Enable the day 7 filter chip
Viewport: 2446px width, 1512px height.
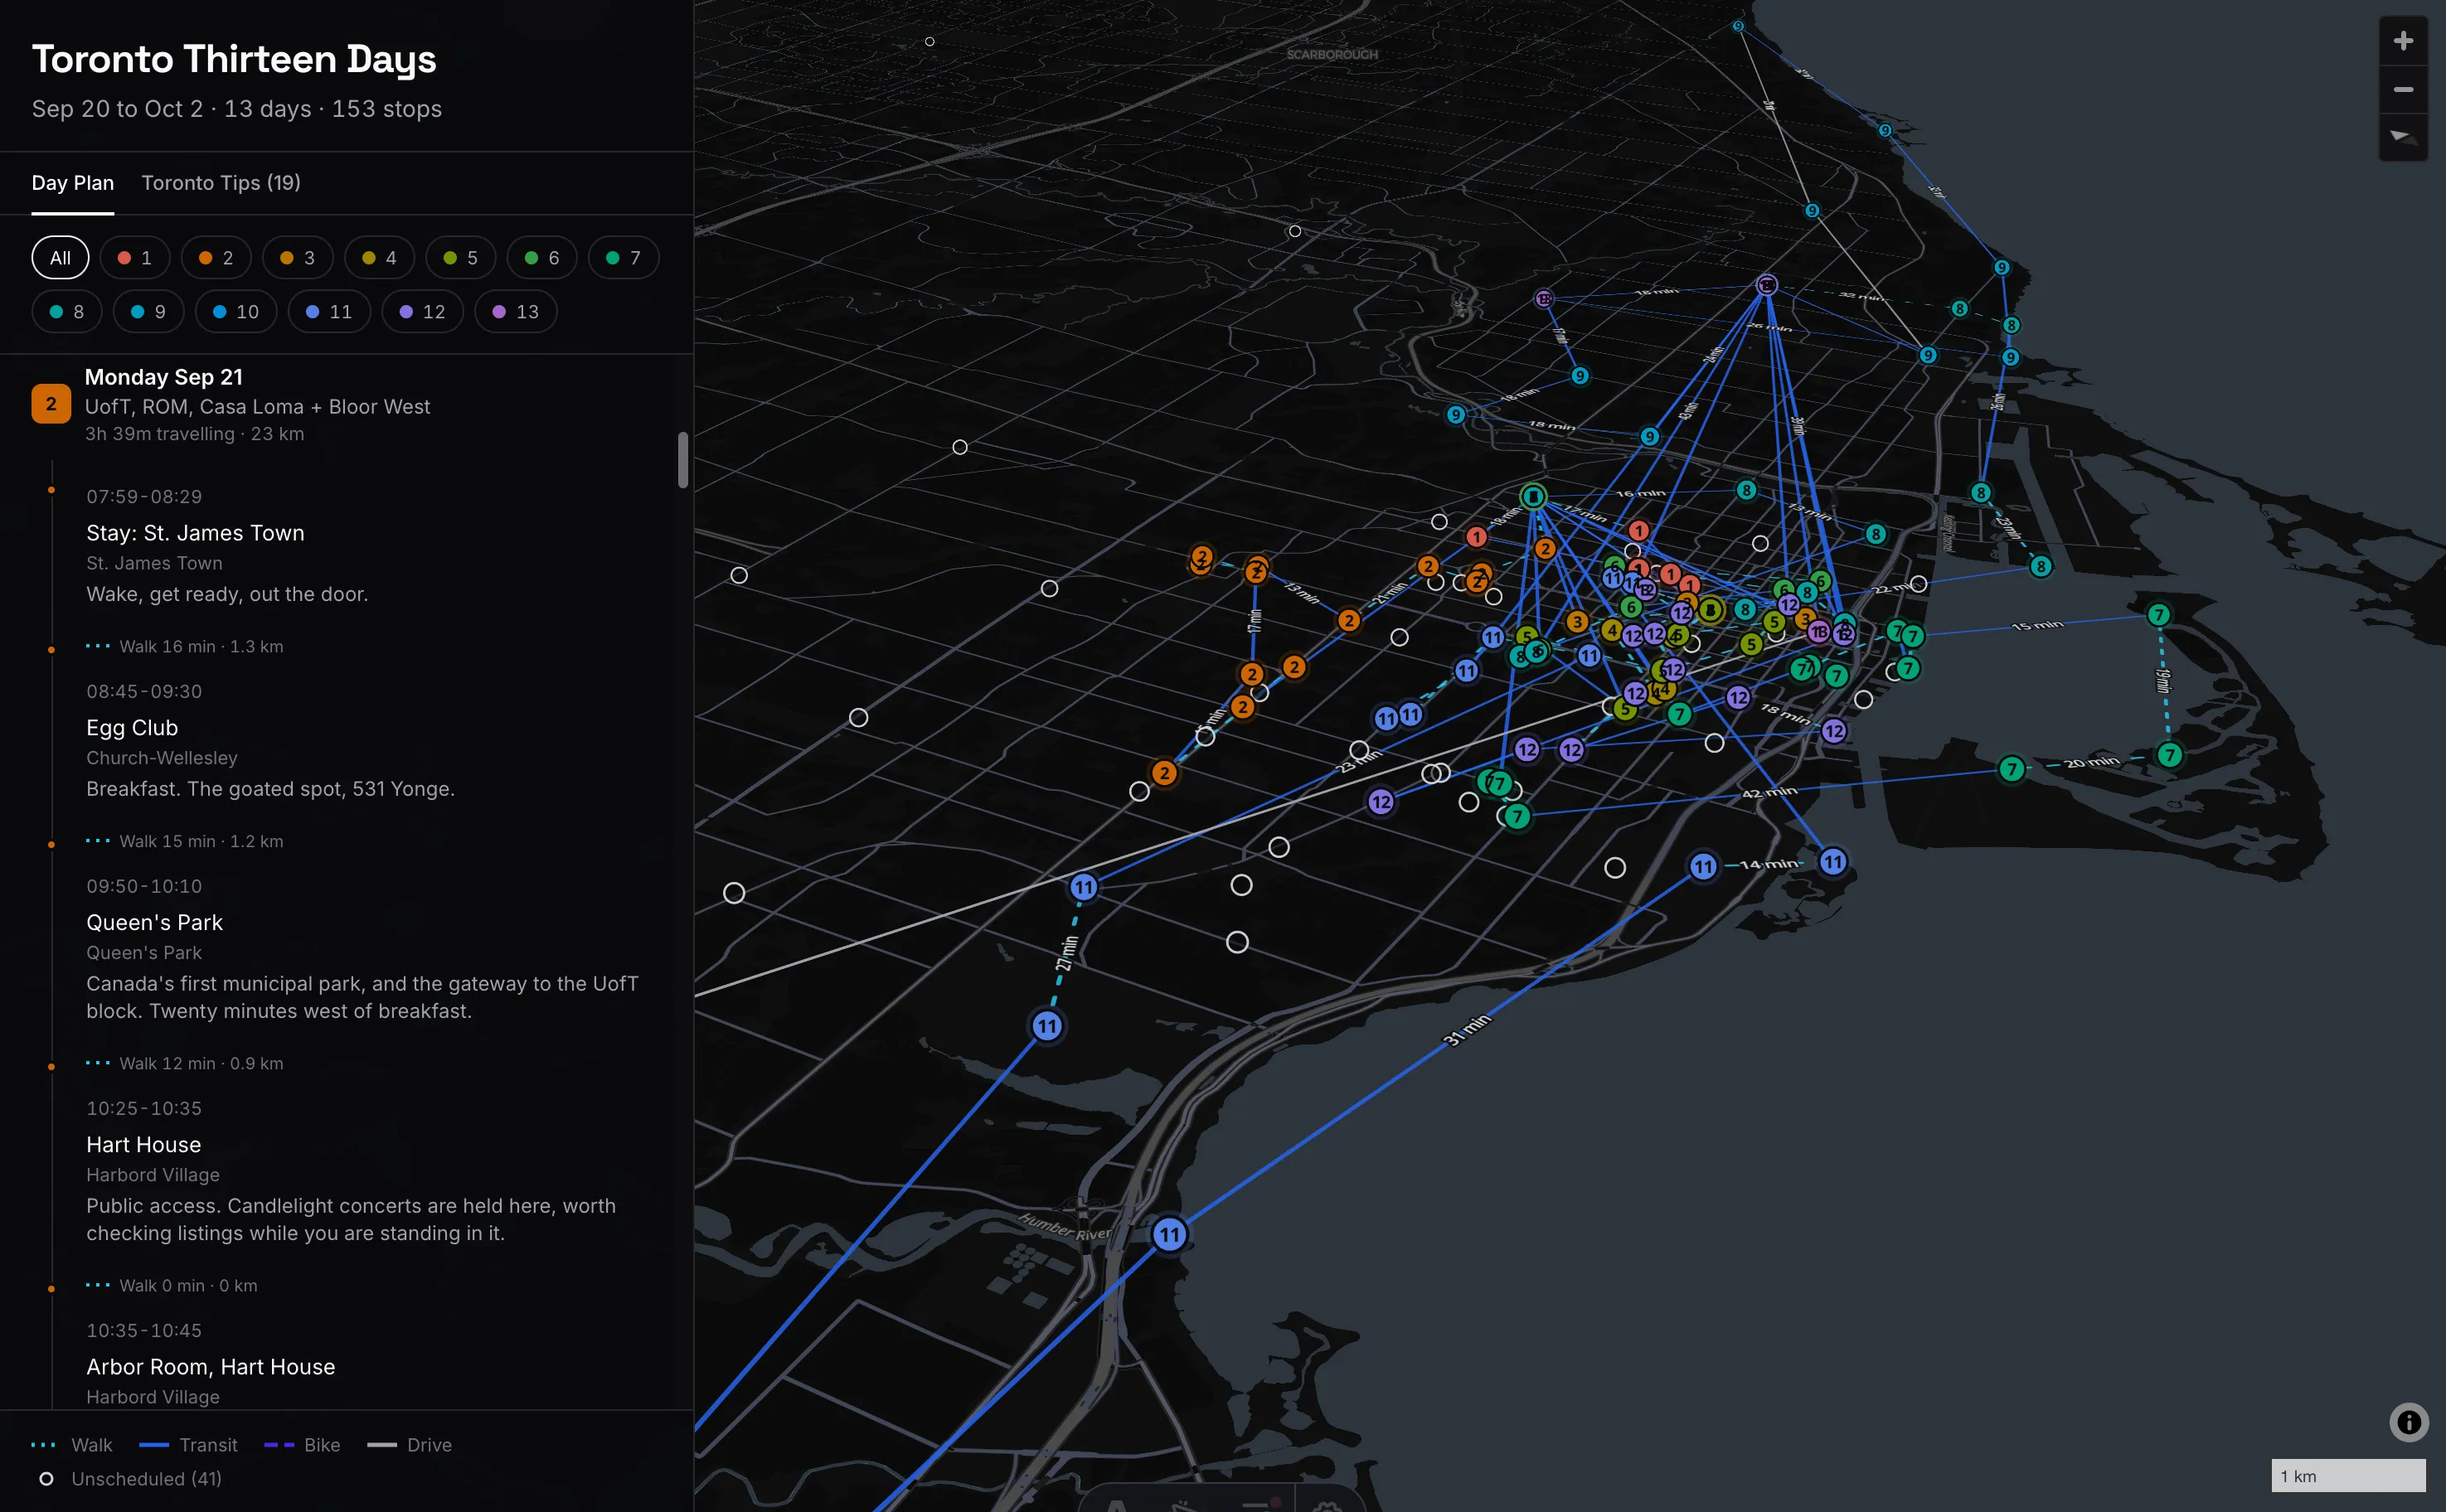click(x=623, y=258)
